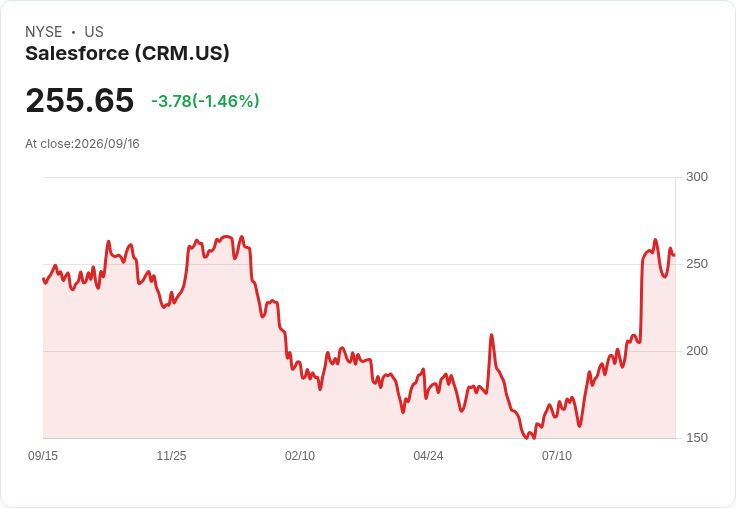This screenshot has width=736, height=508.
Task: Select the 255.65 current price
Action: (80, 100)
